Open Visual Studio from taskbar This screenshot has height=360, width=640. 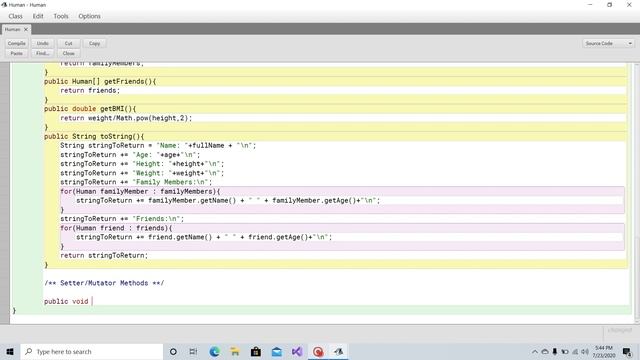click(297, 351)
